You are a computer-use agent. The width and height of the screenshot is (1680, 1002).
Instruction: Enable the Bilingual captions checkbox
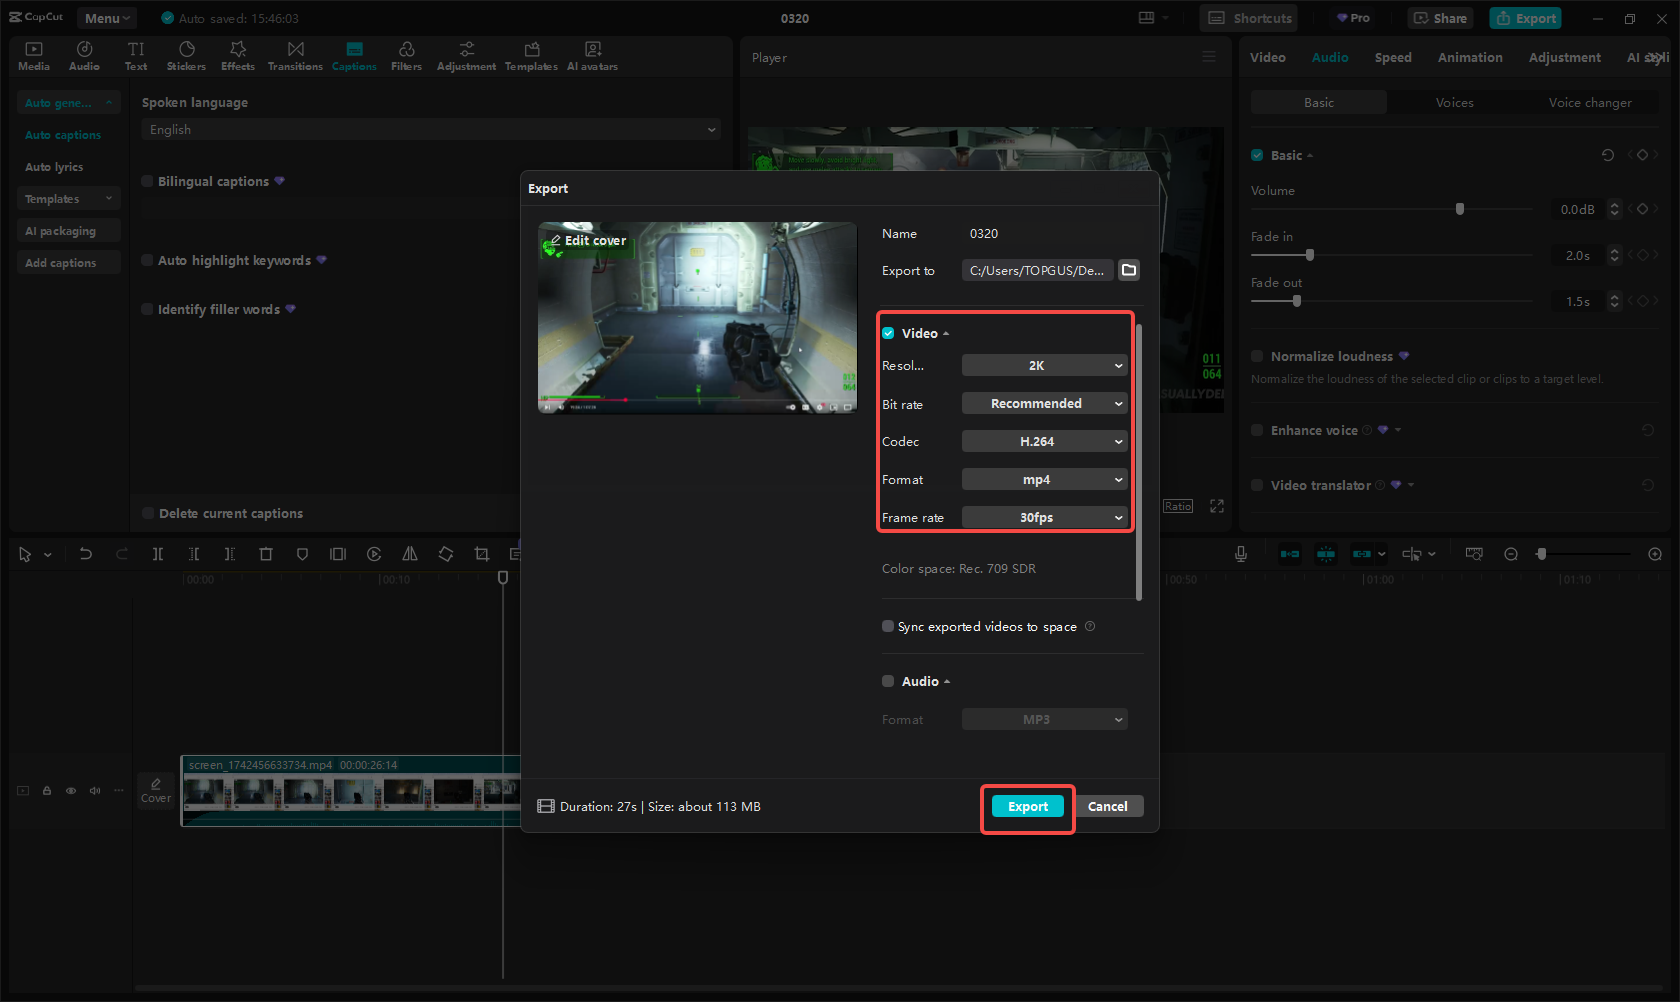point(146,181)
